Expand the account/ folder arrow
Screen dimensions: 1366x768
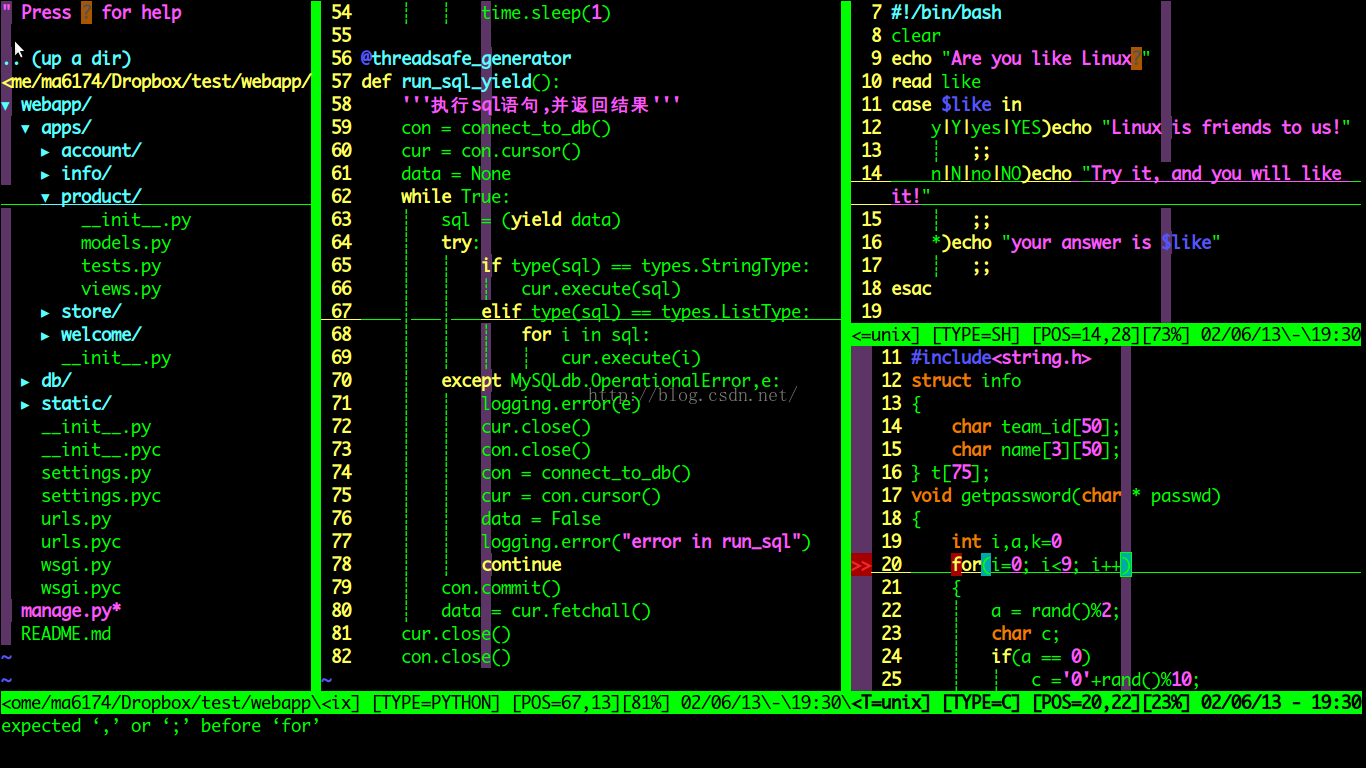pyautogui.click(x=46, y=151)
